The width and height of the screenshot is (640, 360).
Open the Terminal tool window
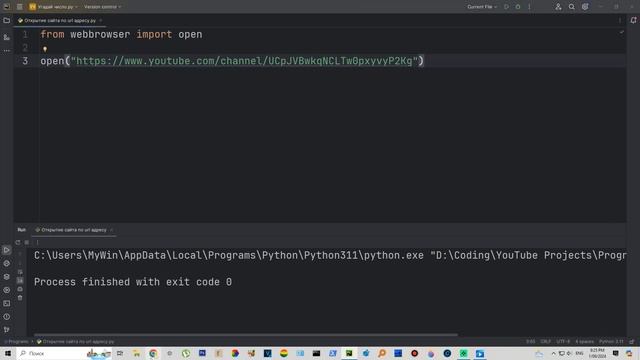tap(7, 303)
